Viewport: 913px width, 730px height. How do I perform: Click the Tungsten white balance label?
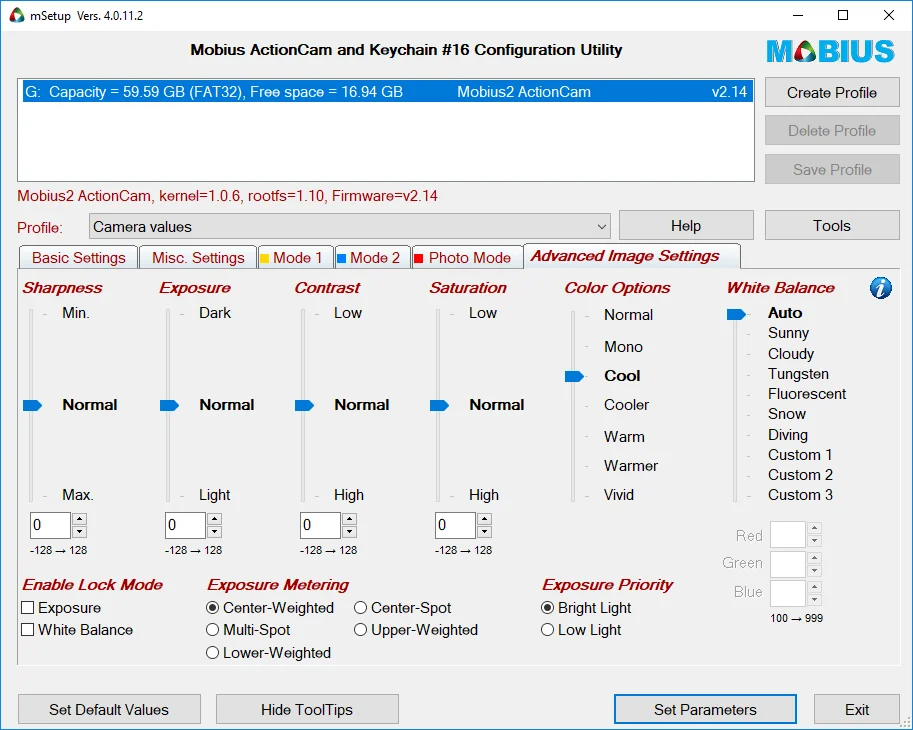tap(798, 374)
